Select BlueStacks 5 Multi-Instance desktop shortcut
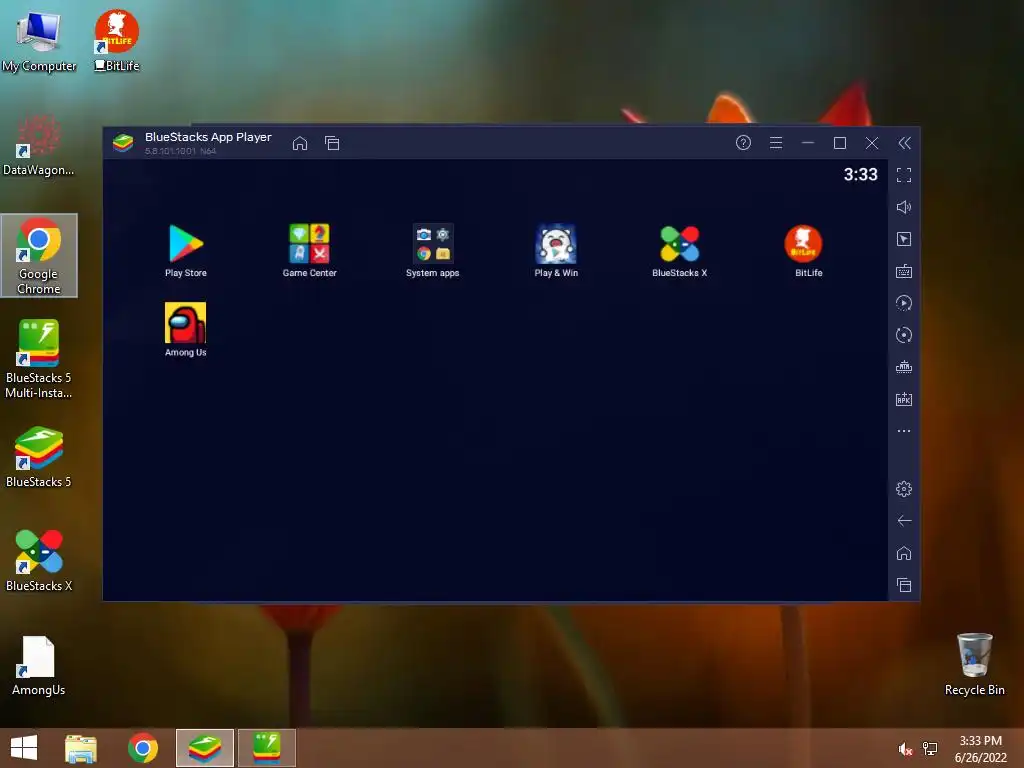The height and width of the screenshot is (768, 1024). click(39, 359)
